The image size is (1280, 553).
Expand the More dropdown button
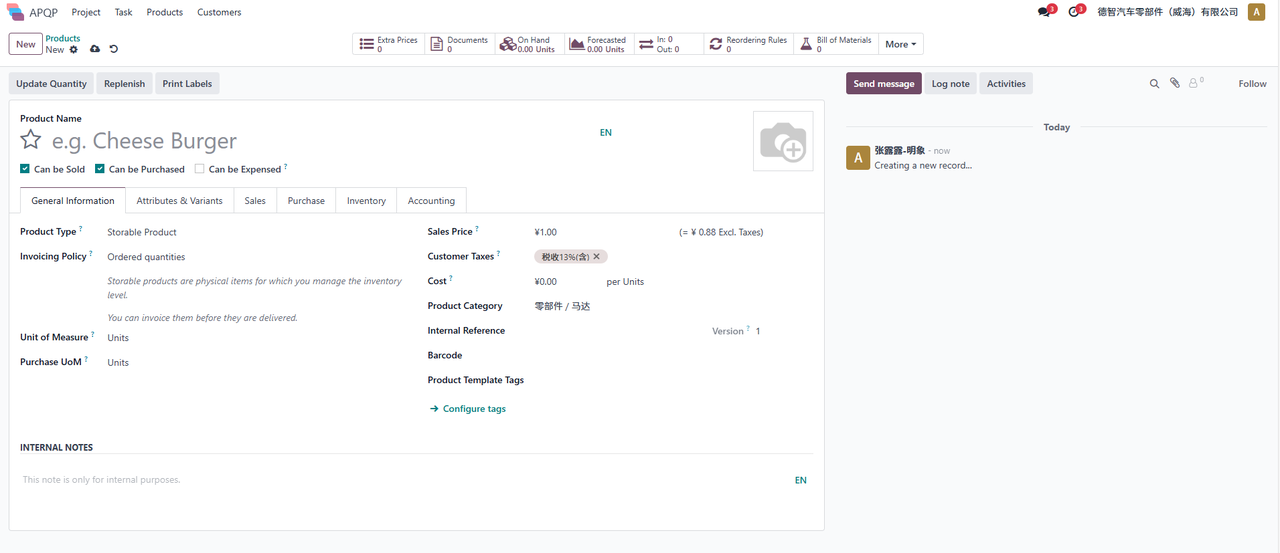[x=901, y=44]
